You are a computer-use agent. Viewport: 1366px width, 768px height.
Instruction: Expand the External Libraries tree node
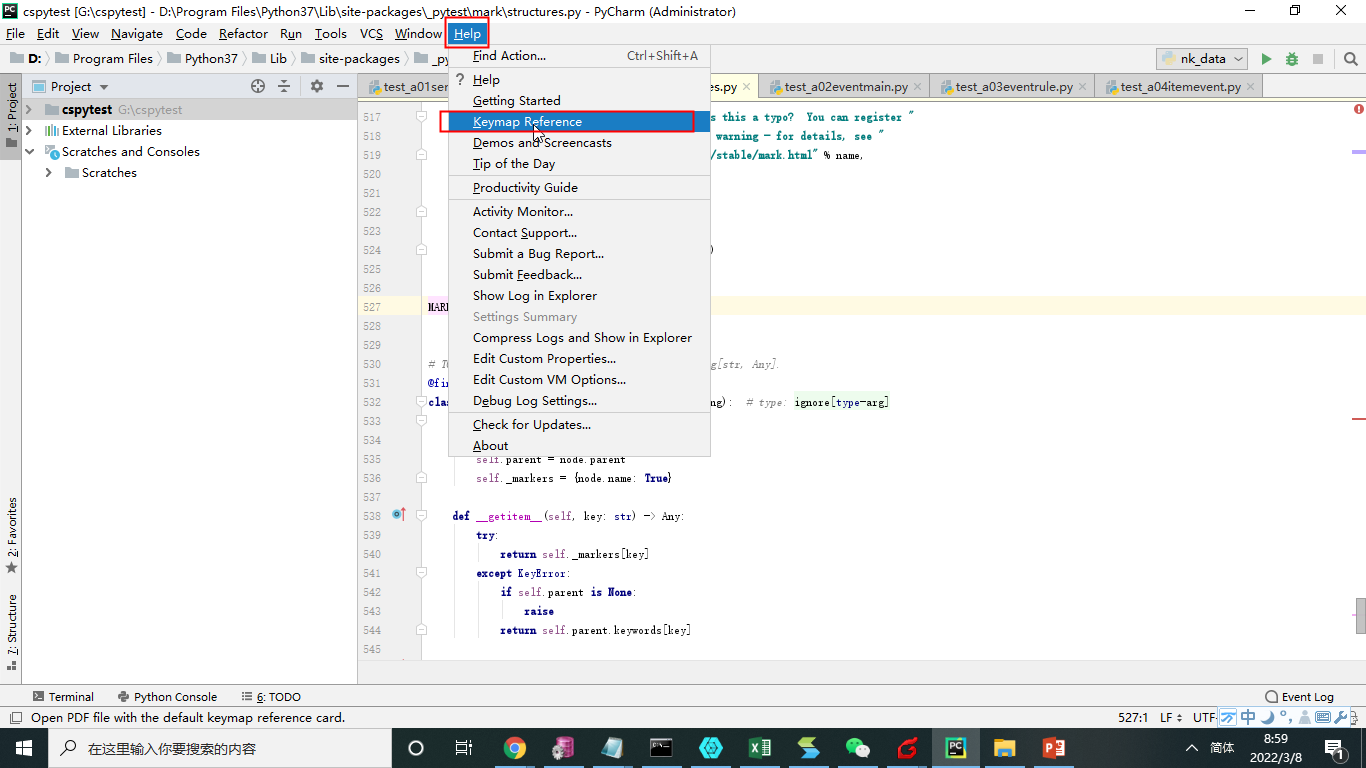point(29,131)
